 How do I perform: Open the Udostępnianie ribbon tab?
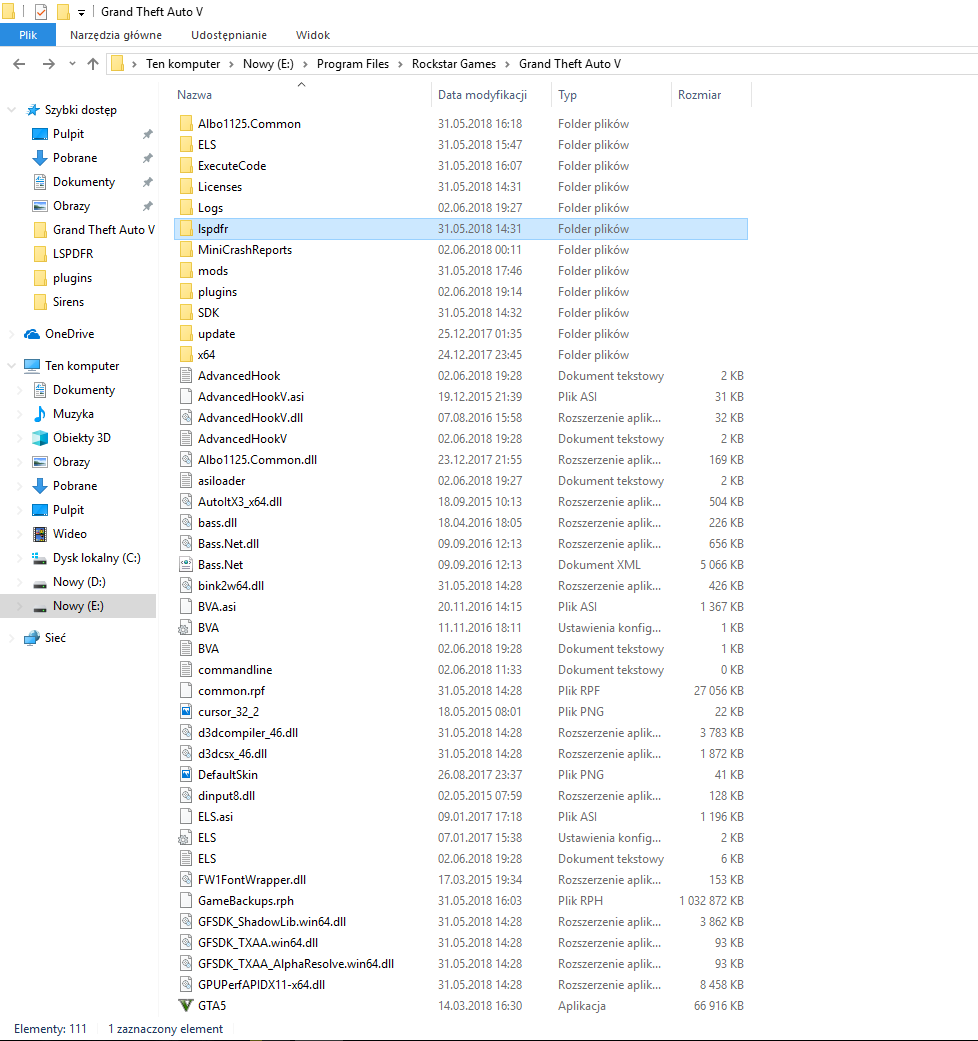click(x=229, y=35)
